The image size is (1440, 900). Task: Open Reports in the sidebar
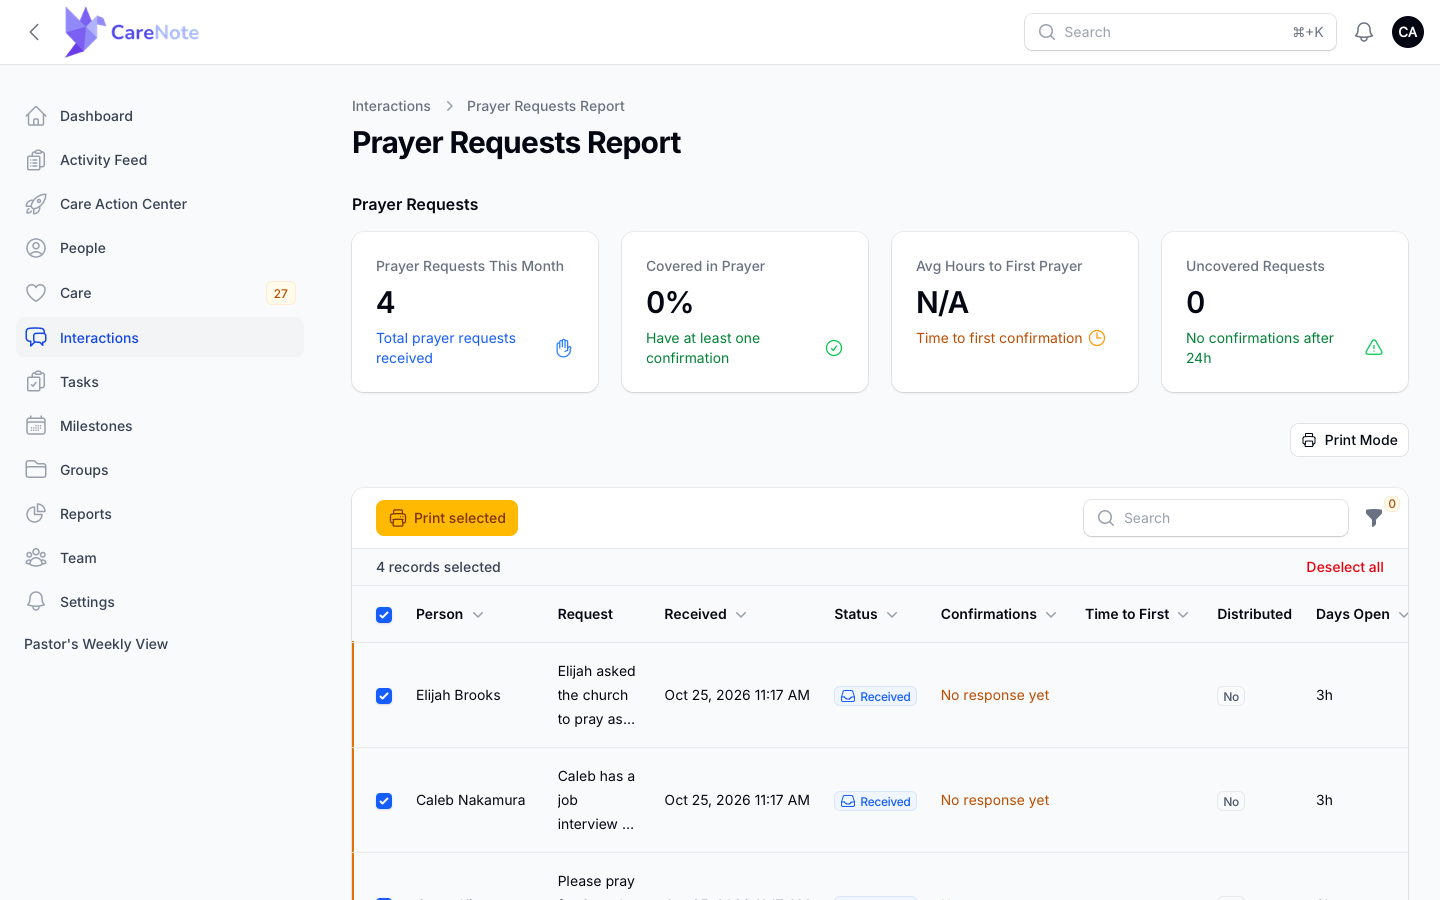coord(160,514)
